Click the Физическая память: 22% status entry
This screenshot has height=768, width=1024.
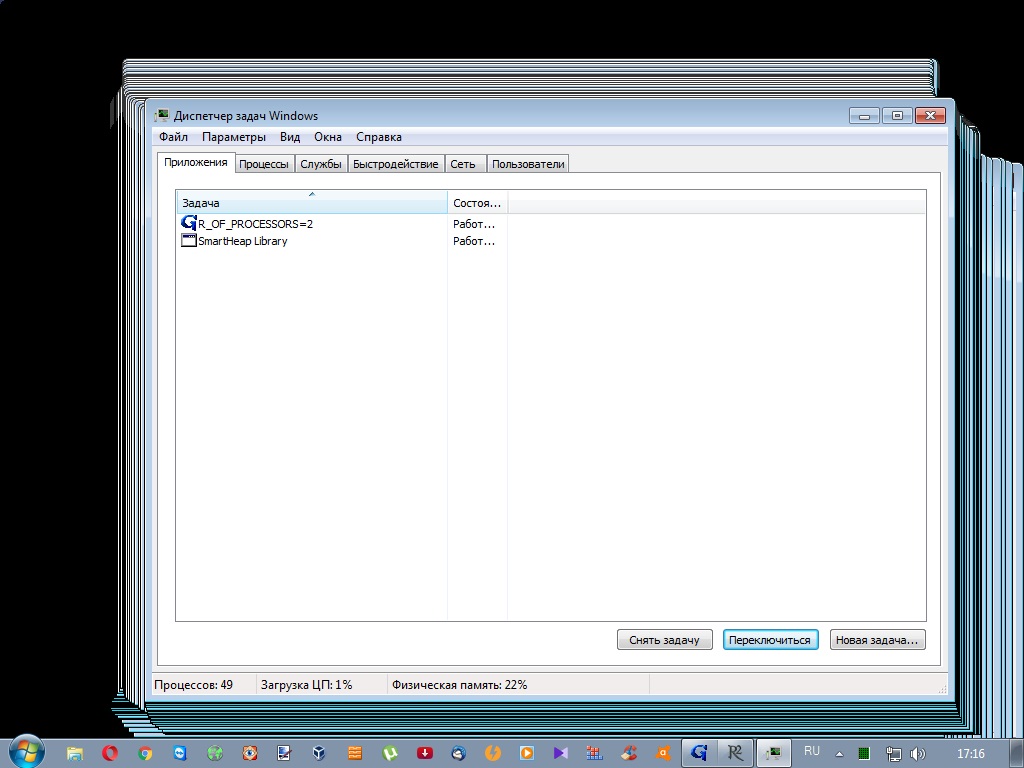coord(459,685)
